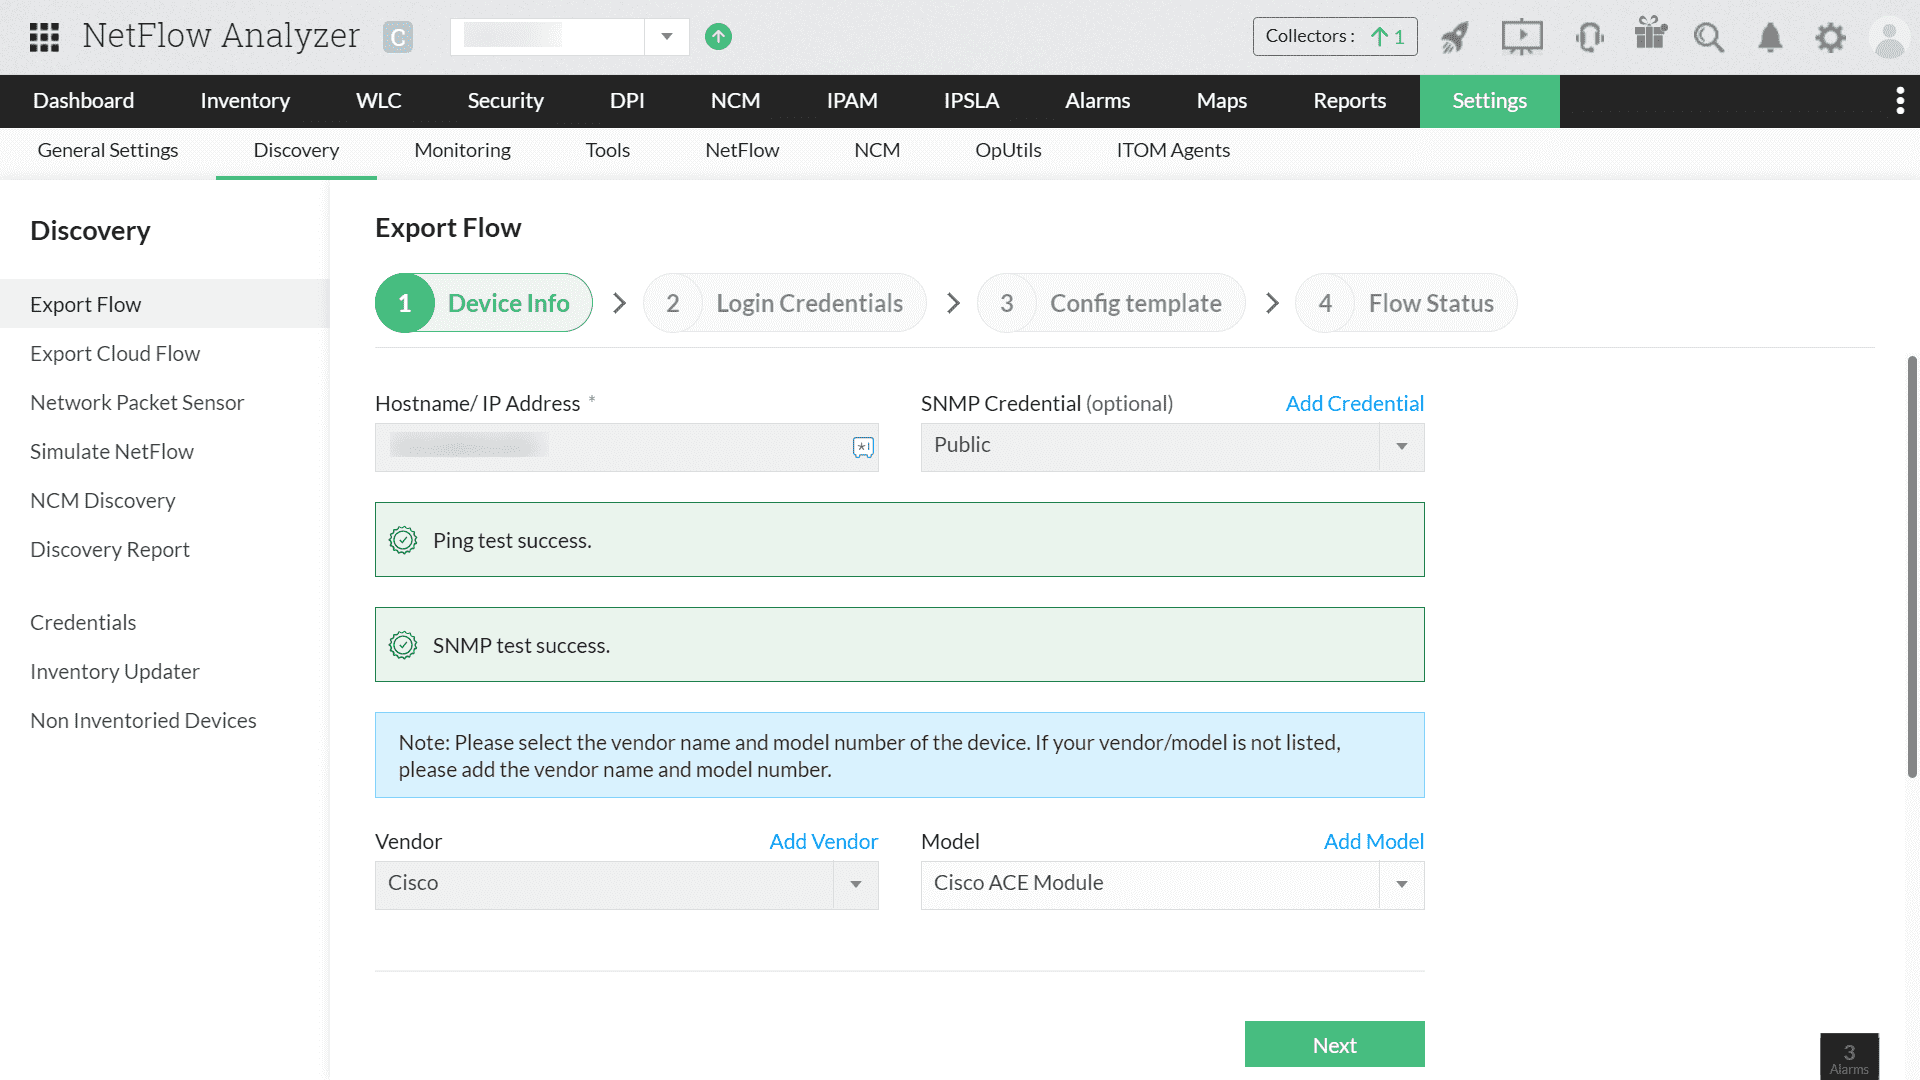This screenshot has width=1920, height=1080.
Task: Click the Hostname/IP Address input field
Action: (x=610, y=447)
